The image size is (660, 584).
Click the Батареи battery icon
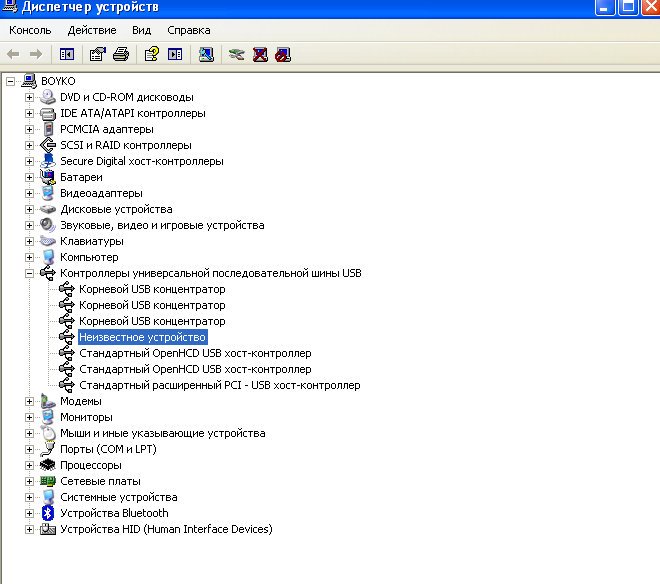click(48, 177)
